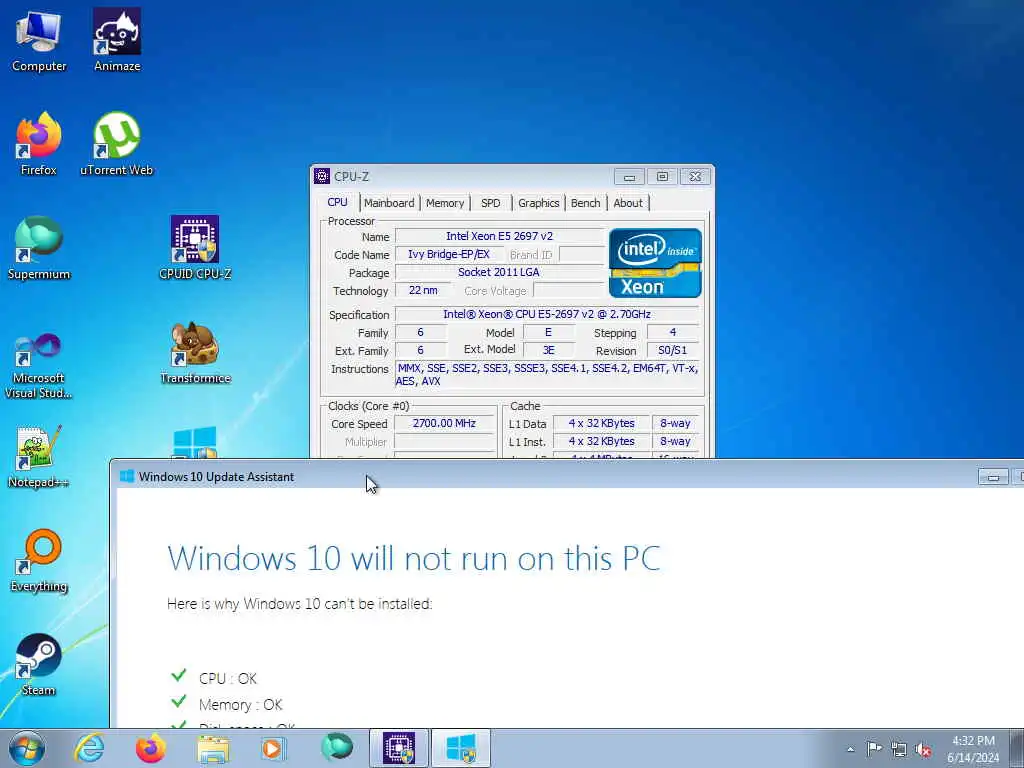Open the Computer desktop icon
This screenshot has height=768, width=1024.
point(39,40)
